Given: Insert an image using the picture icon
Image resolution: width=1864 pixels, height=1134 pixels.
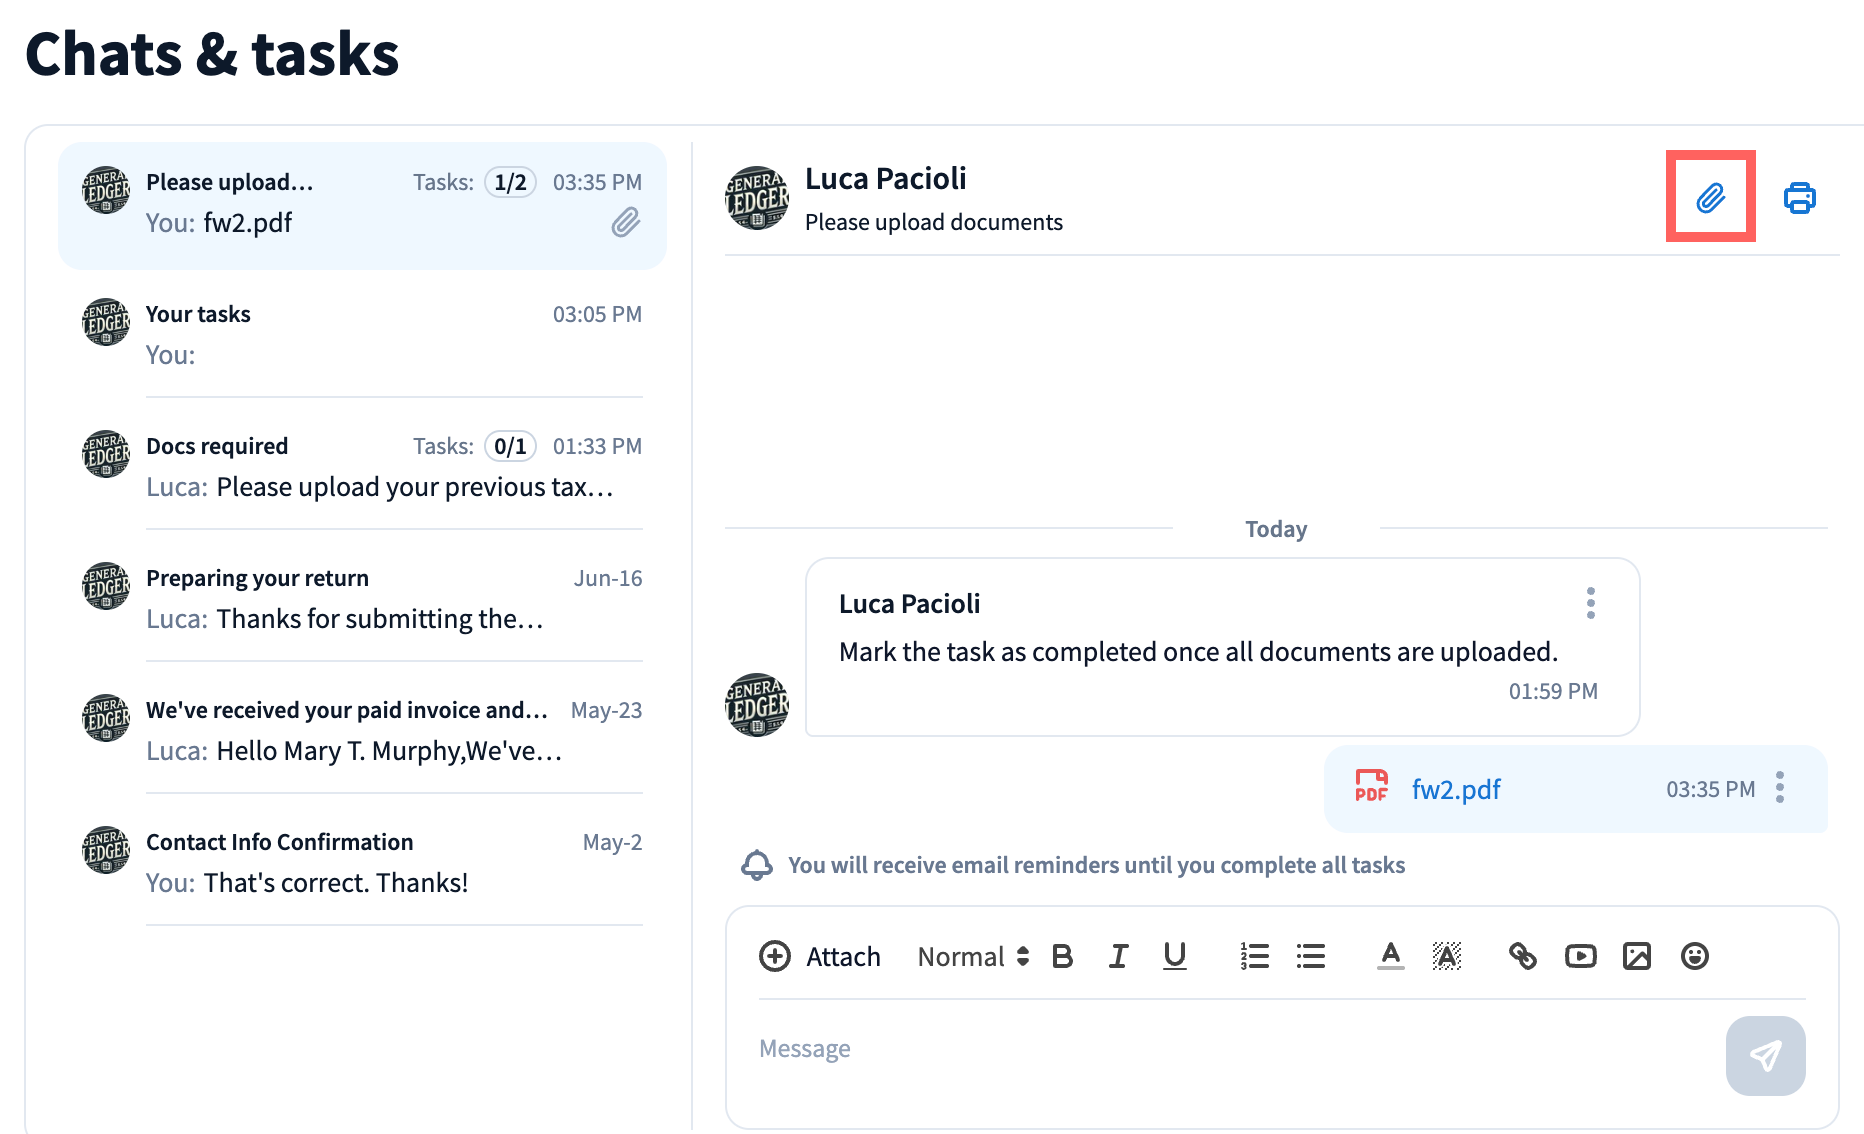Looking at the screenshot, I should 1637,956.
